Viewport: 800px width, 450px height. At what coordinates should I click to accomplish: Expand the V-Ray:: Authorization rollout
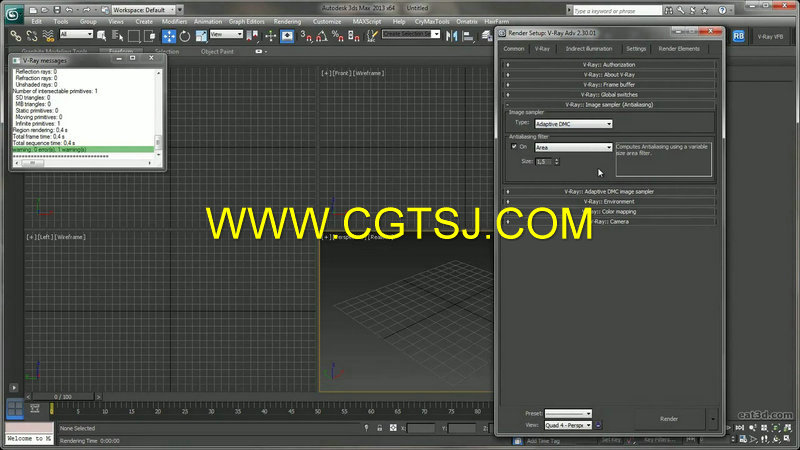[609, 65]
